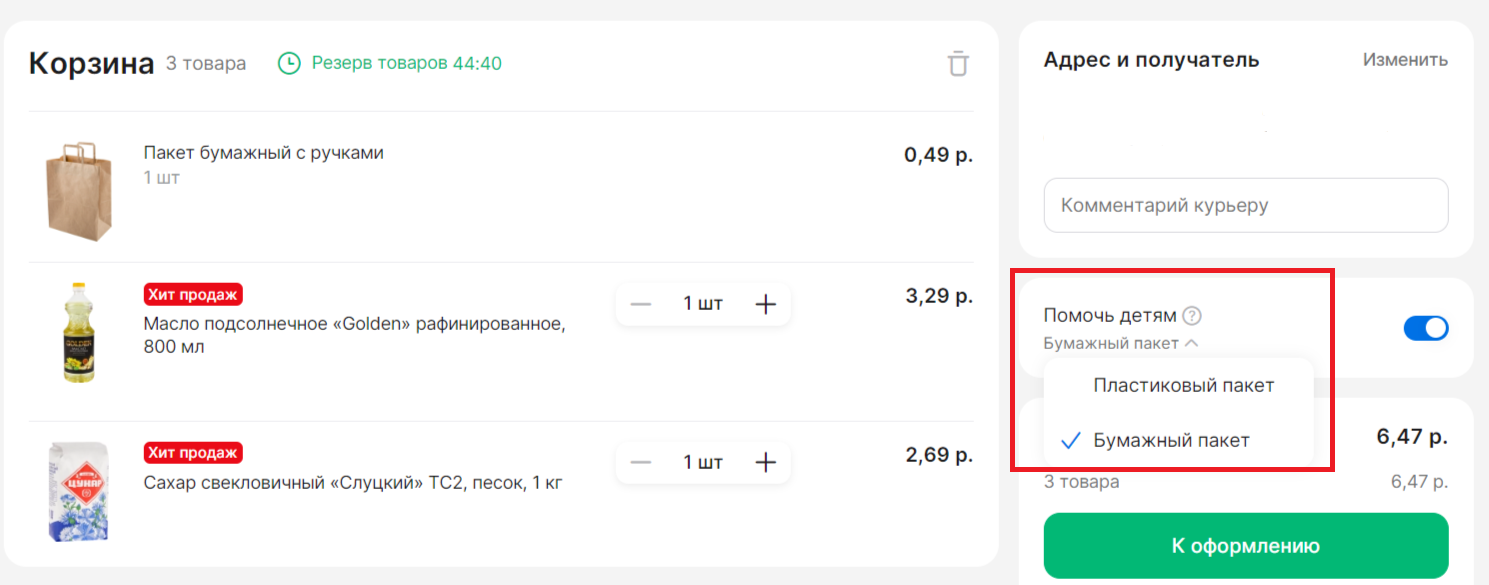
Task: Open the Golden oil bottle thumbnail
Action: click(78, 332)
